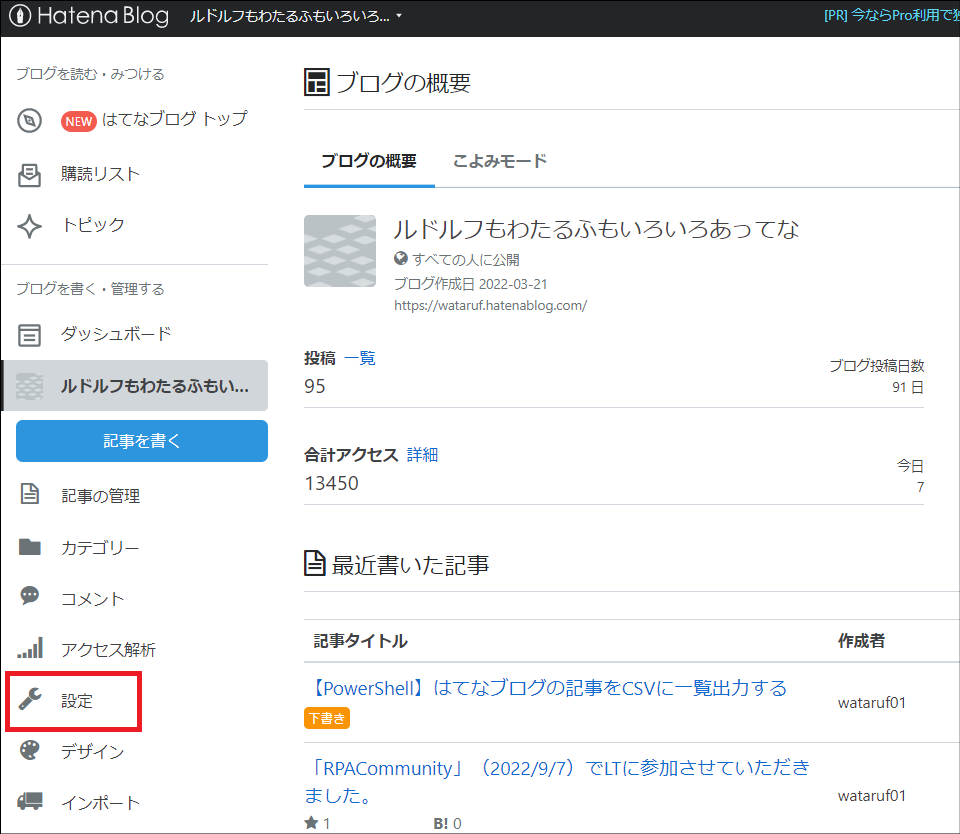Click the カテゴリー folder icon
The width and height of the screenshot is (960, 834).
click(29, 546)
